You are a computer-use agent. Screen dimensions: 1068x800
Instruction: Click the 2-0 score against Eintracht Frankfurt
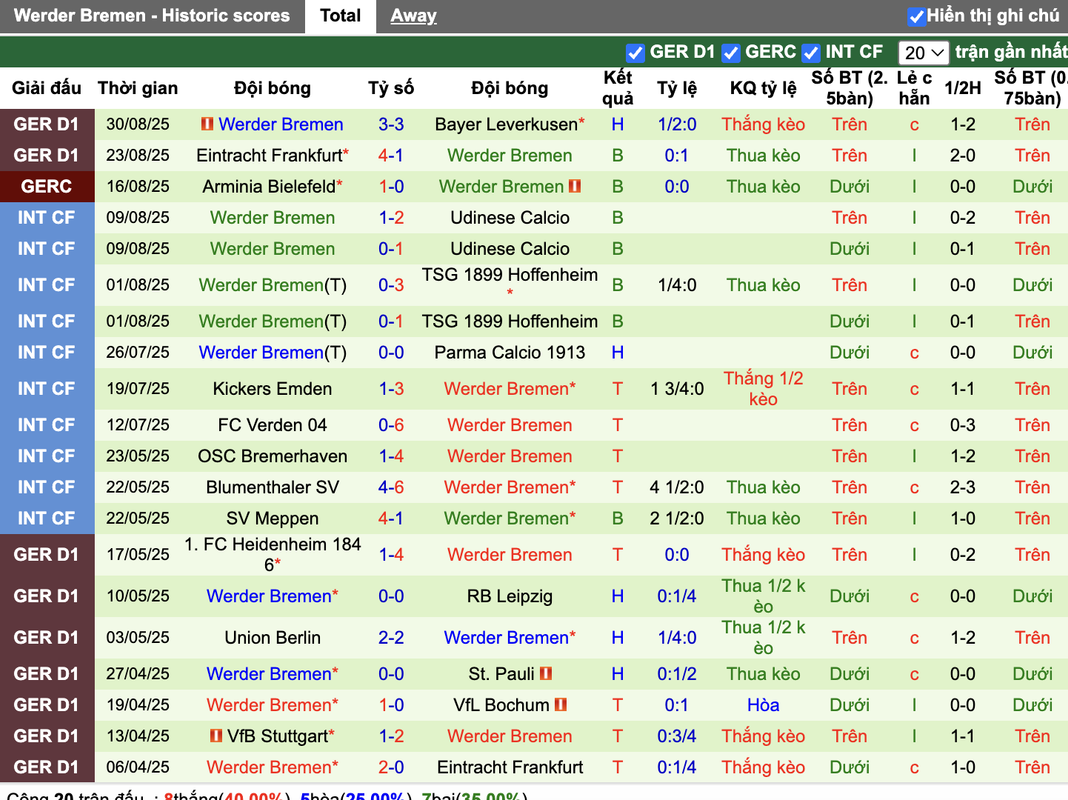point(391,767)
